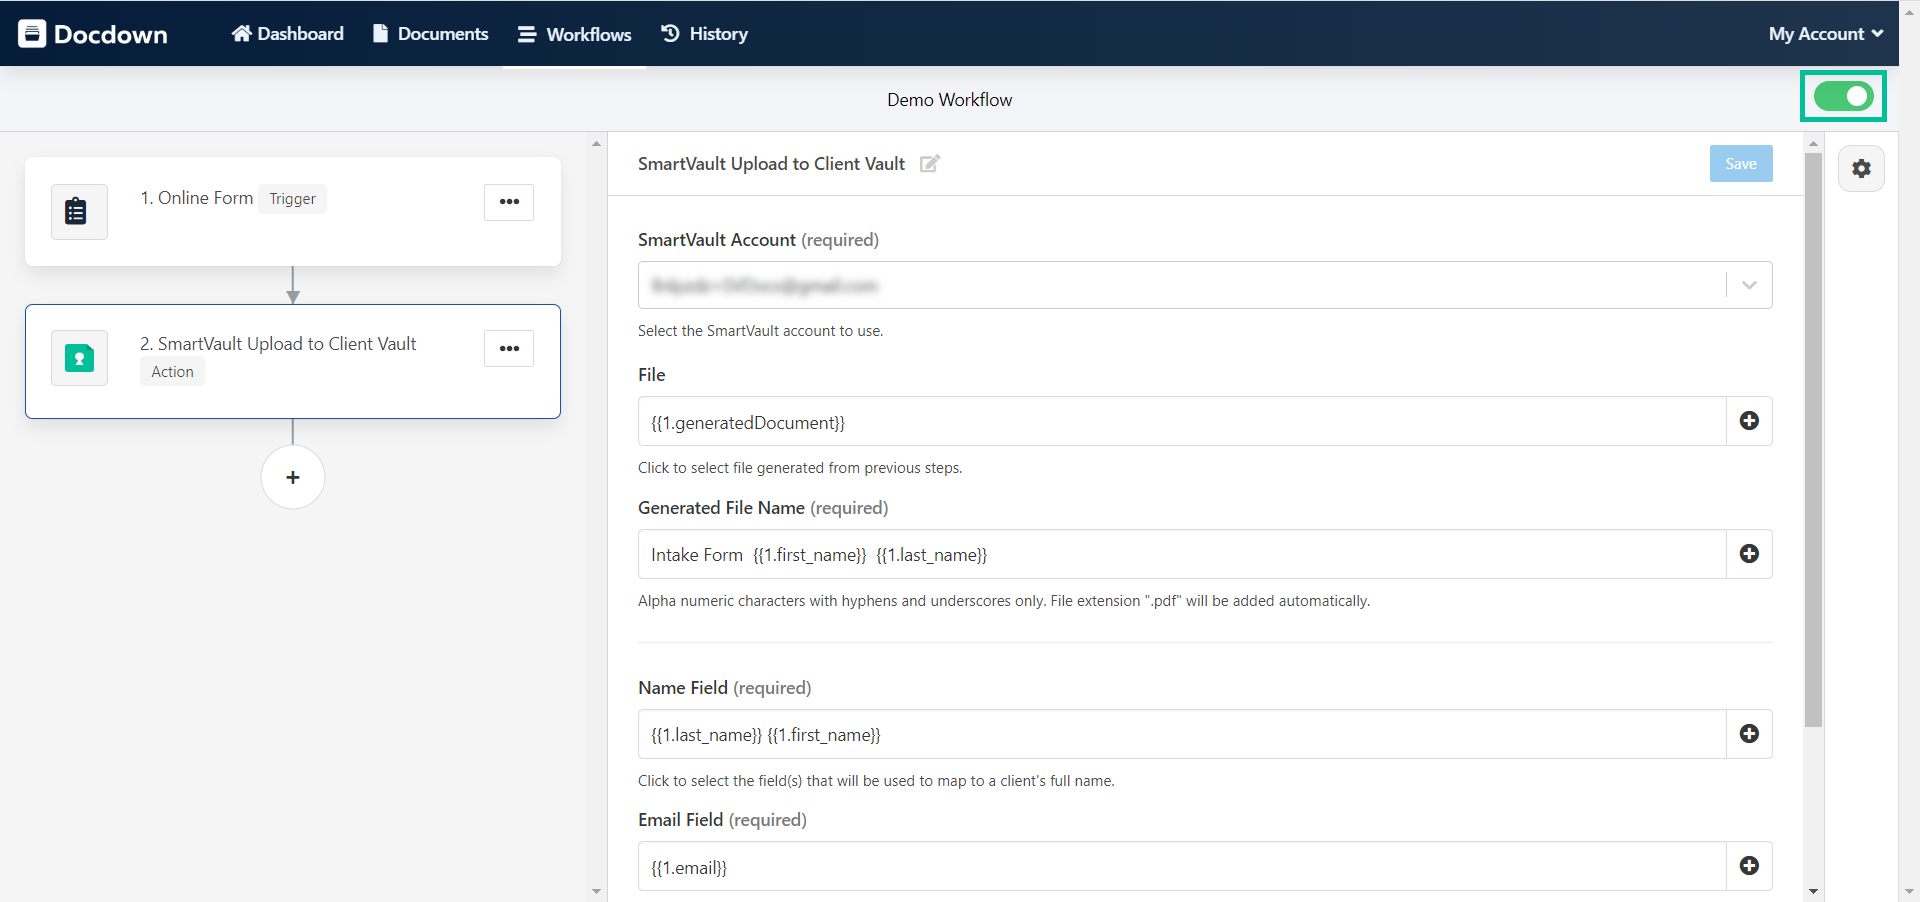Insert a merge field into Email Field
The width and height of the screenshot is (1920, 902).
1749,866
